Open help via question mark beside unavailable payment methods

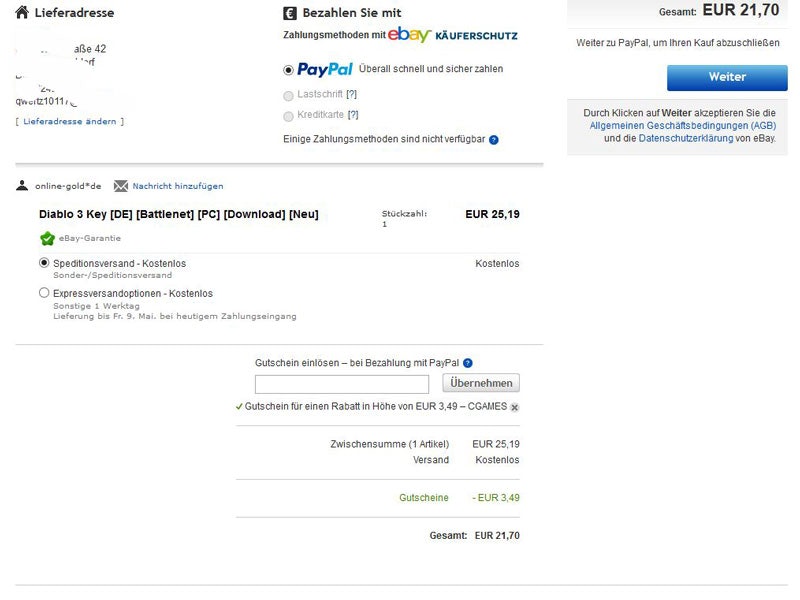click(x=493, y=142)
